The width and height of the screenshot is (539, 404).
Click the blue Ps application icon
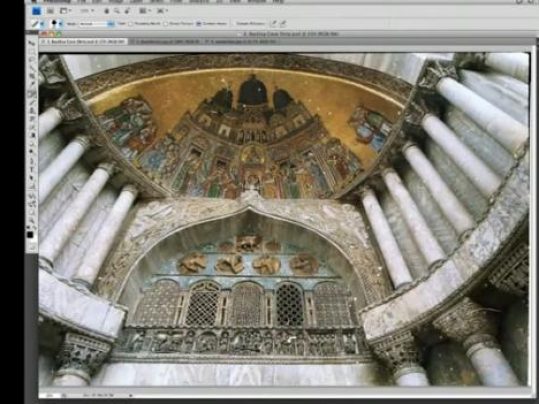[x=36, y=11]
